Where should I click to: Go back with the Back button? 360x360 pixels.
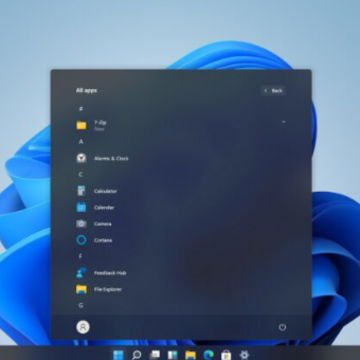click(x=273, y=91)
